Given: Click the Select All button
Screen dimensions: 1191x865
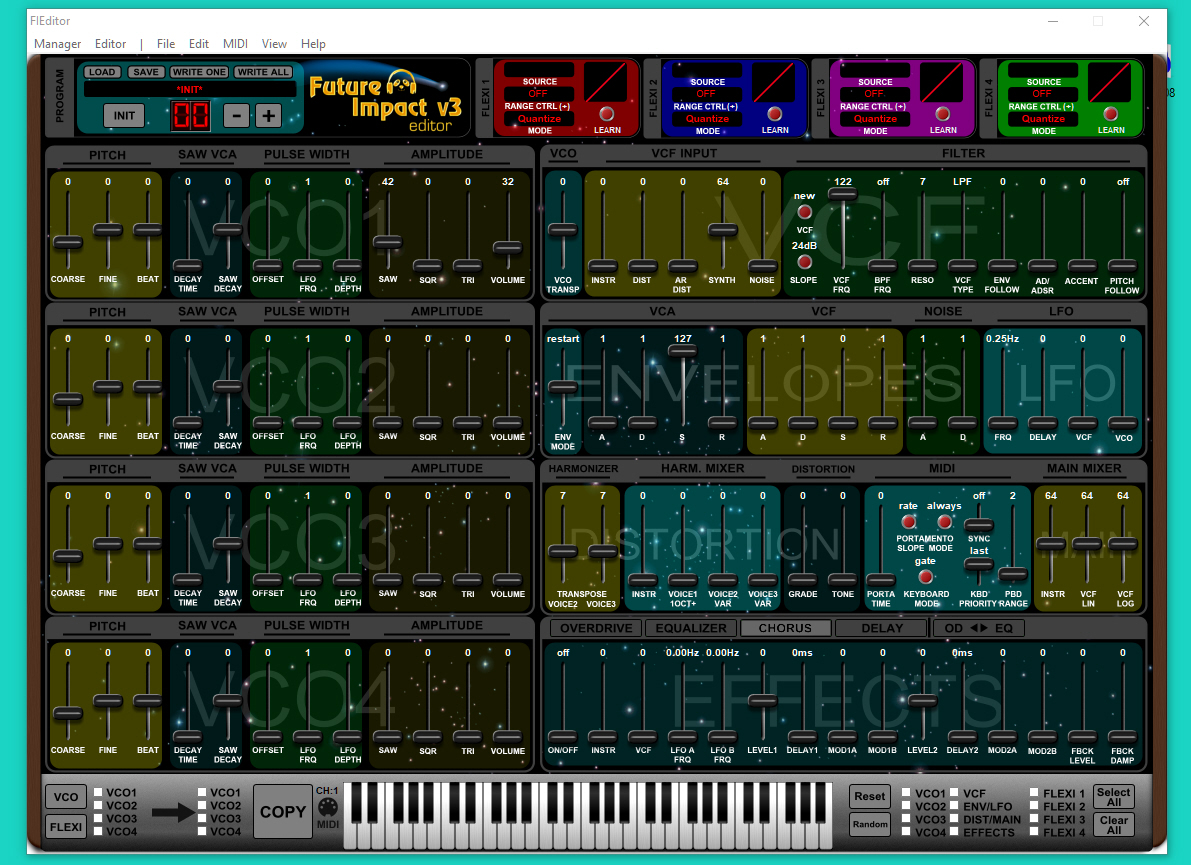Looking at the screenshot, I should pos(1114,797).
